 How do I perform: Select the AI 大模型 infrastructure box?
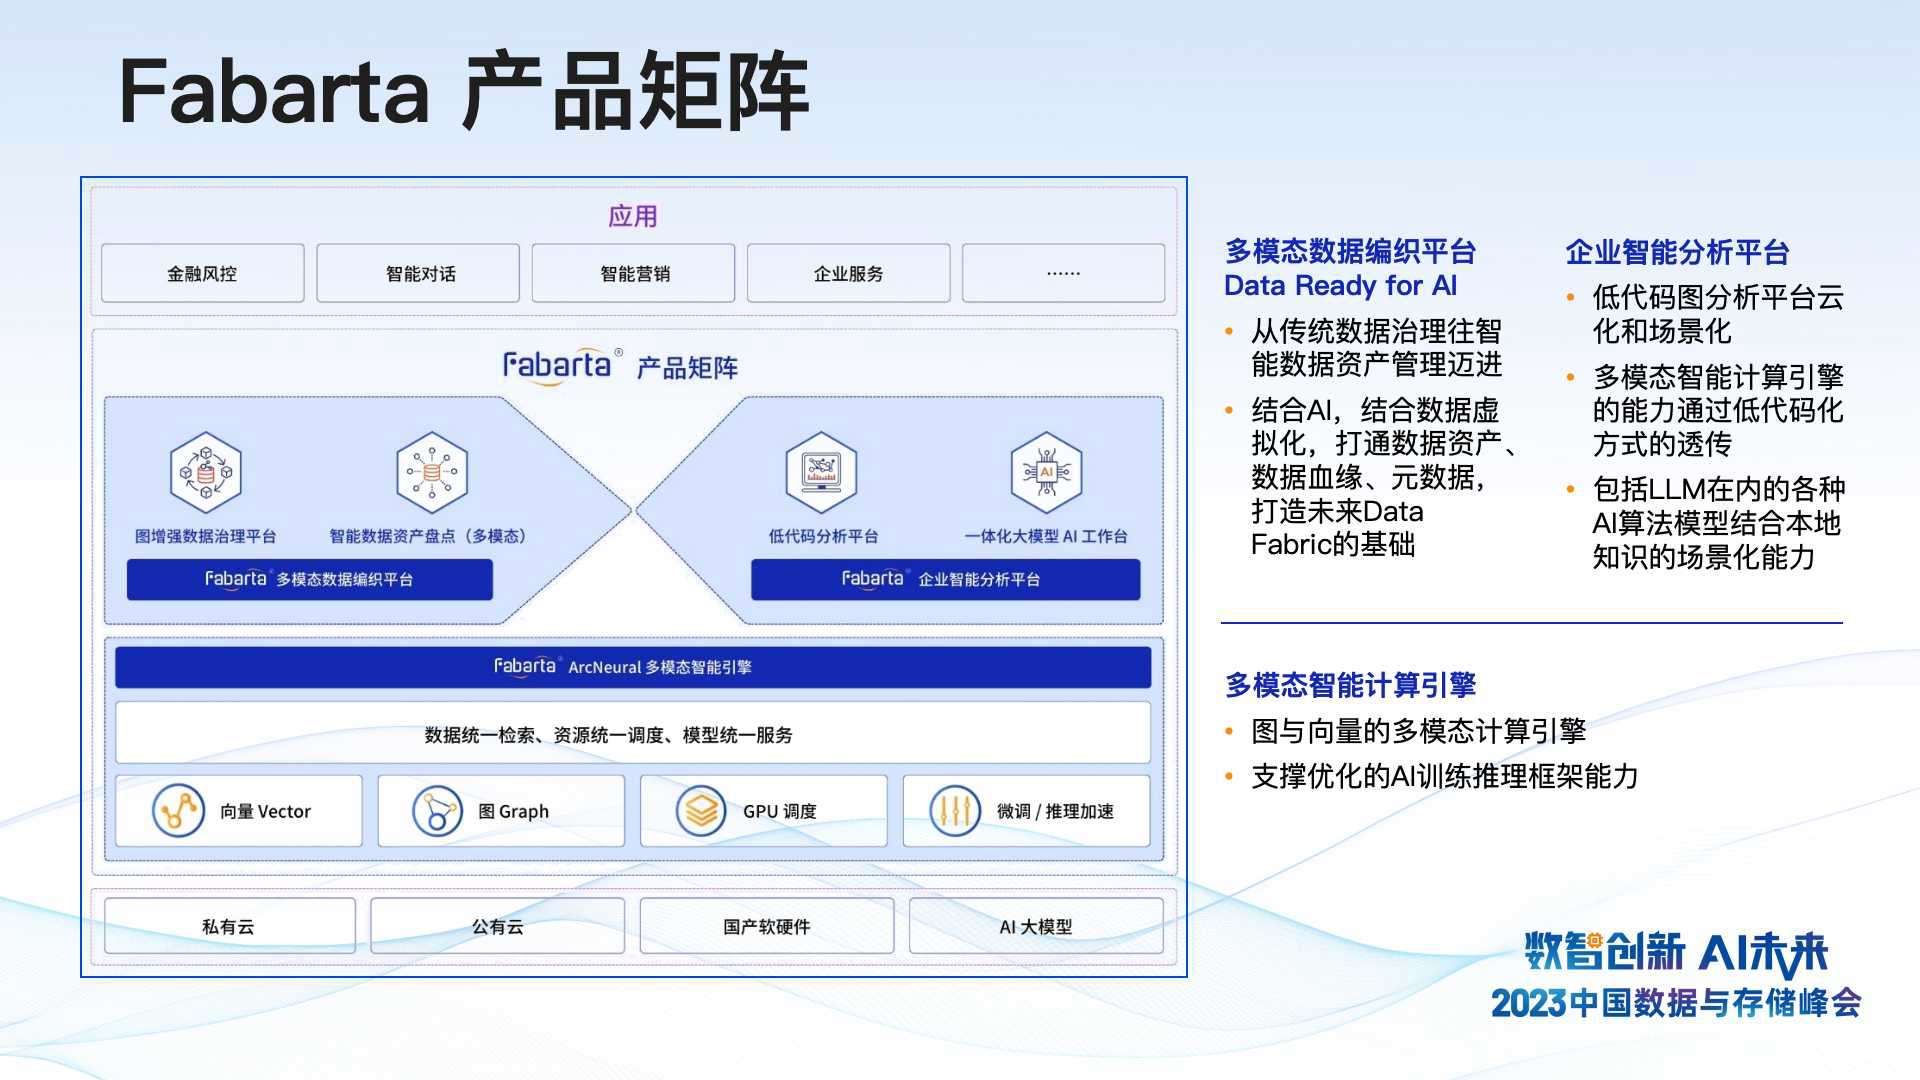(1036, 926)
